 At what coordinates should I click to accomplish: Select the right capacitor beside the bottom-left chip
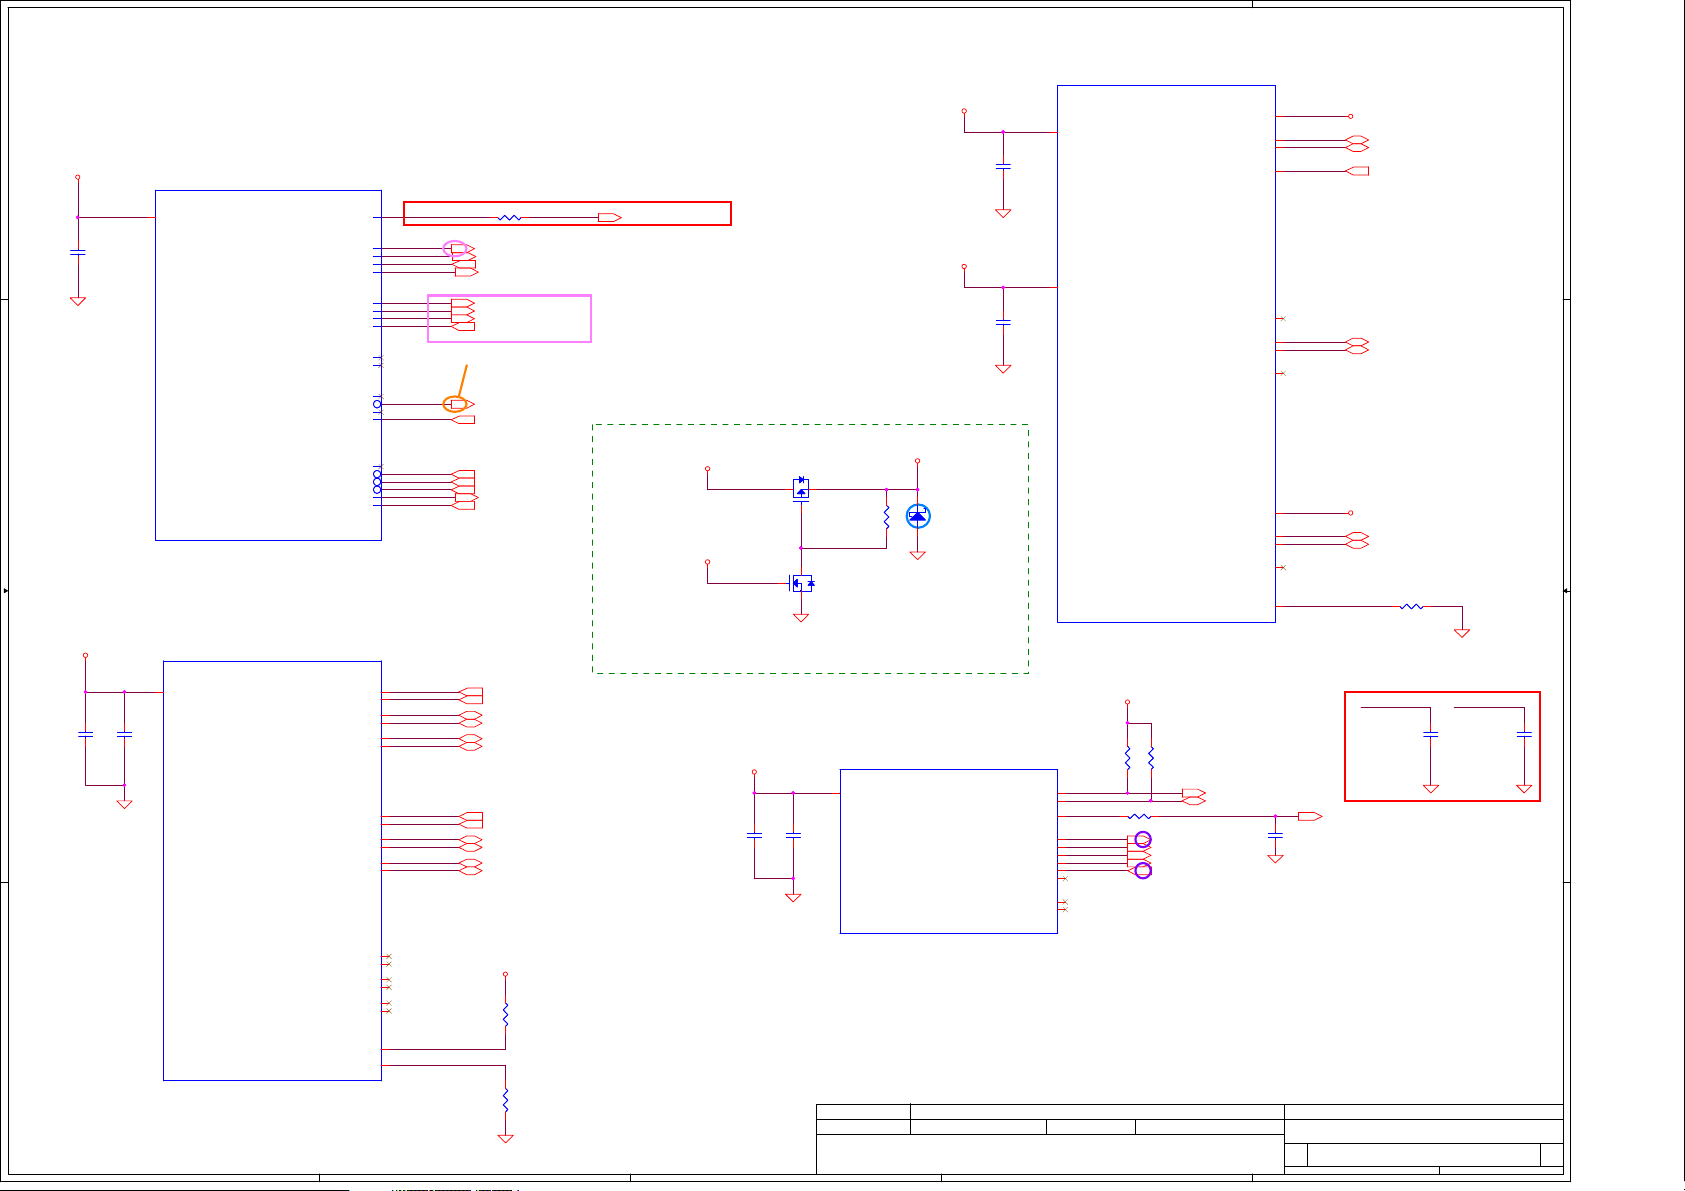coord(124,734)
